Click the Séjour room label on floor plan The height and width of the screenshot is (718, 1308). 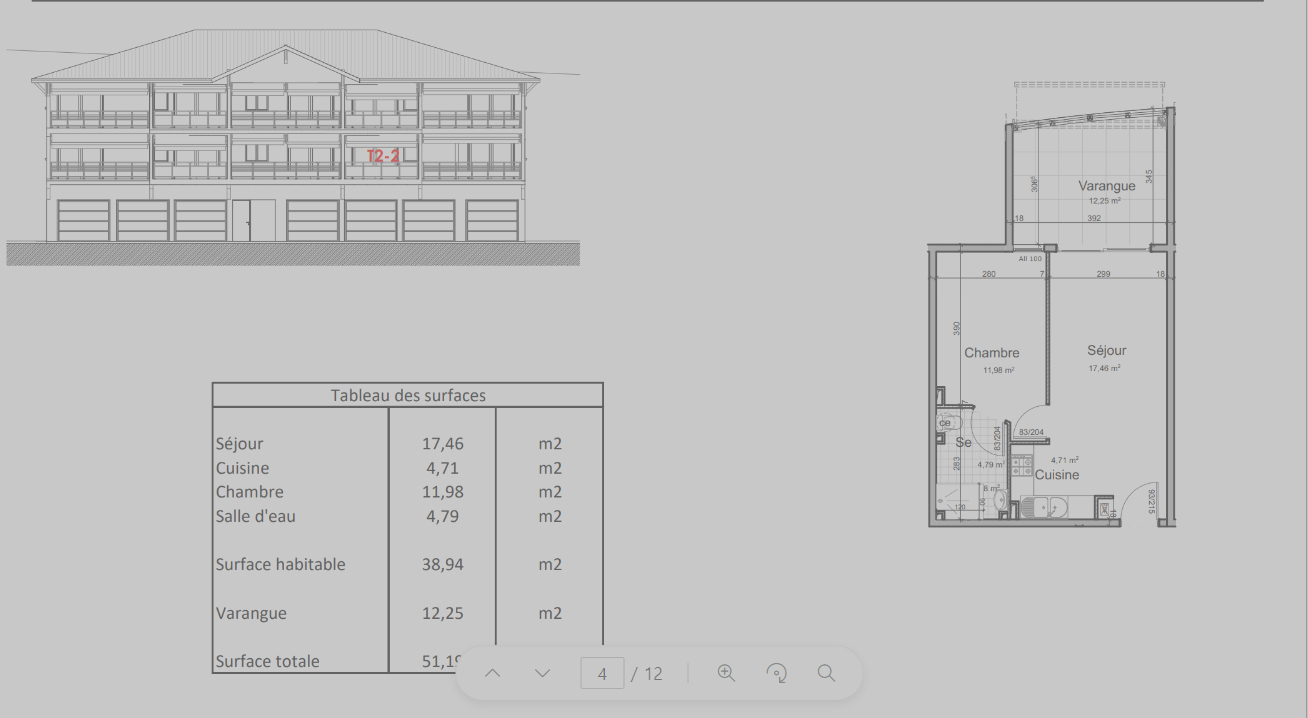tap(1106, 351)
